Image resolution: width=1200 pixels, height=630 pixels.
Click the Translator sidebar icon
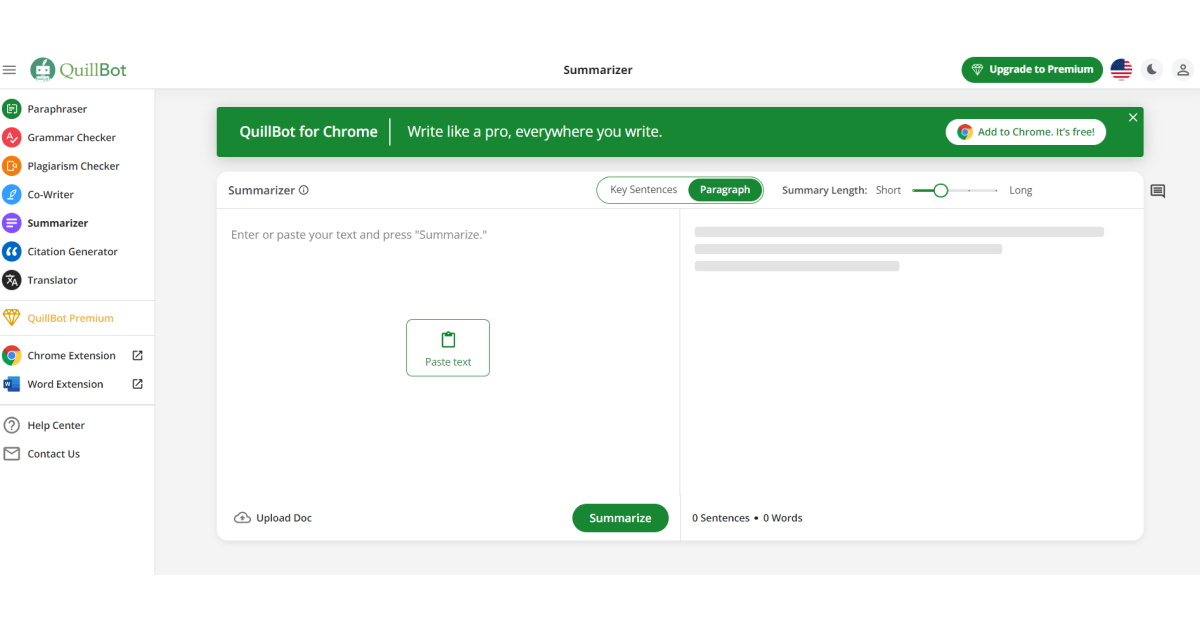pyautogui.click(x=12, y=280)
